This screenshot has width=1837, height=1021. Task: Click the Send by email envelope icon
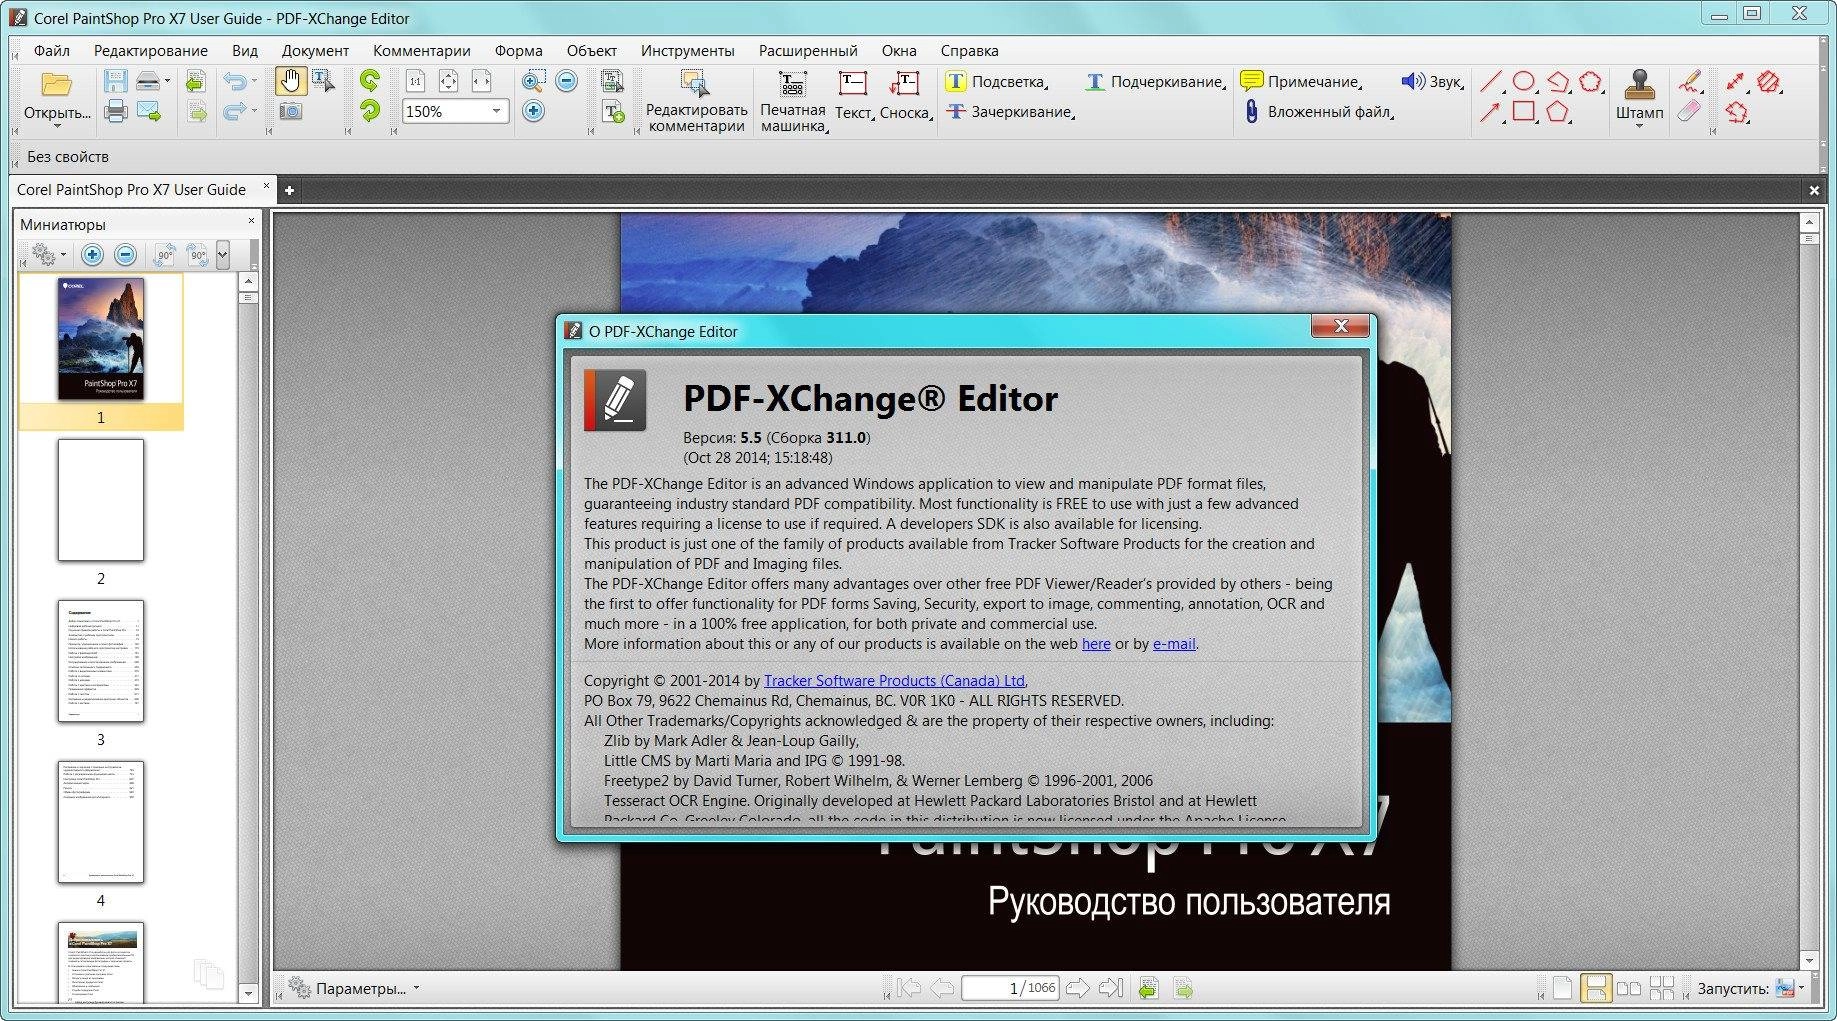149,112
